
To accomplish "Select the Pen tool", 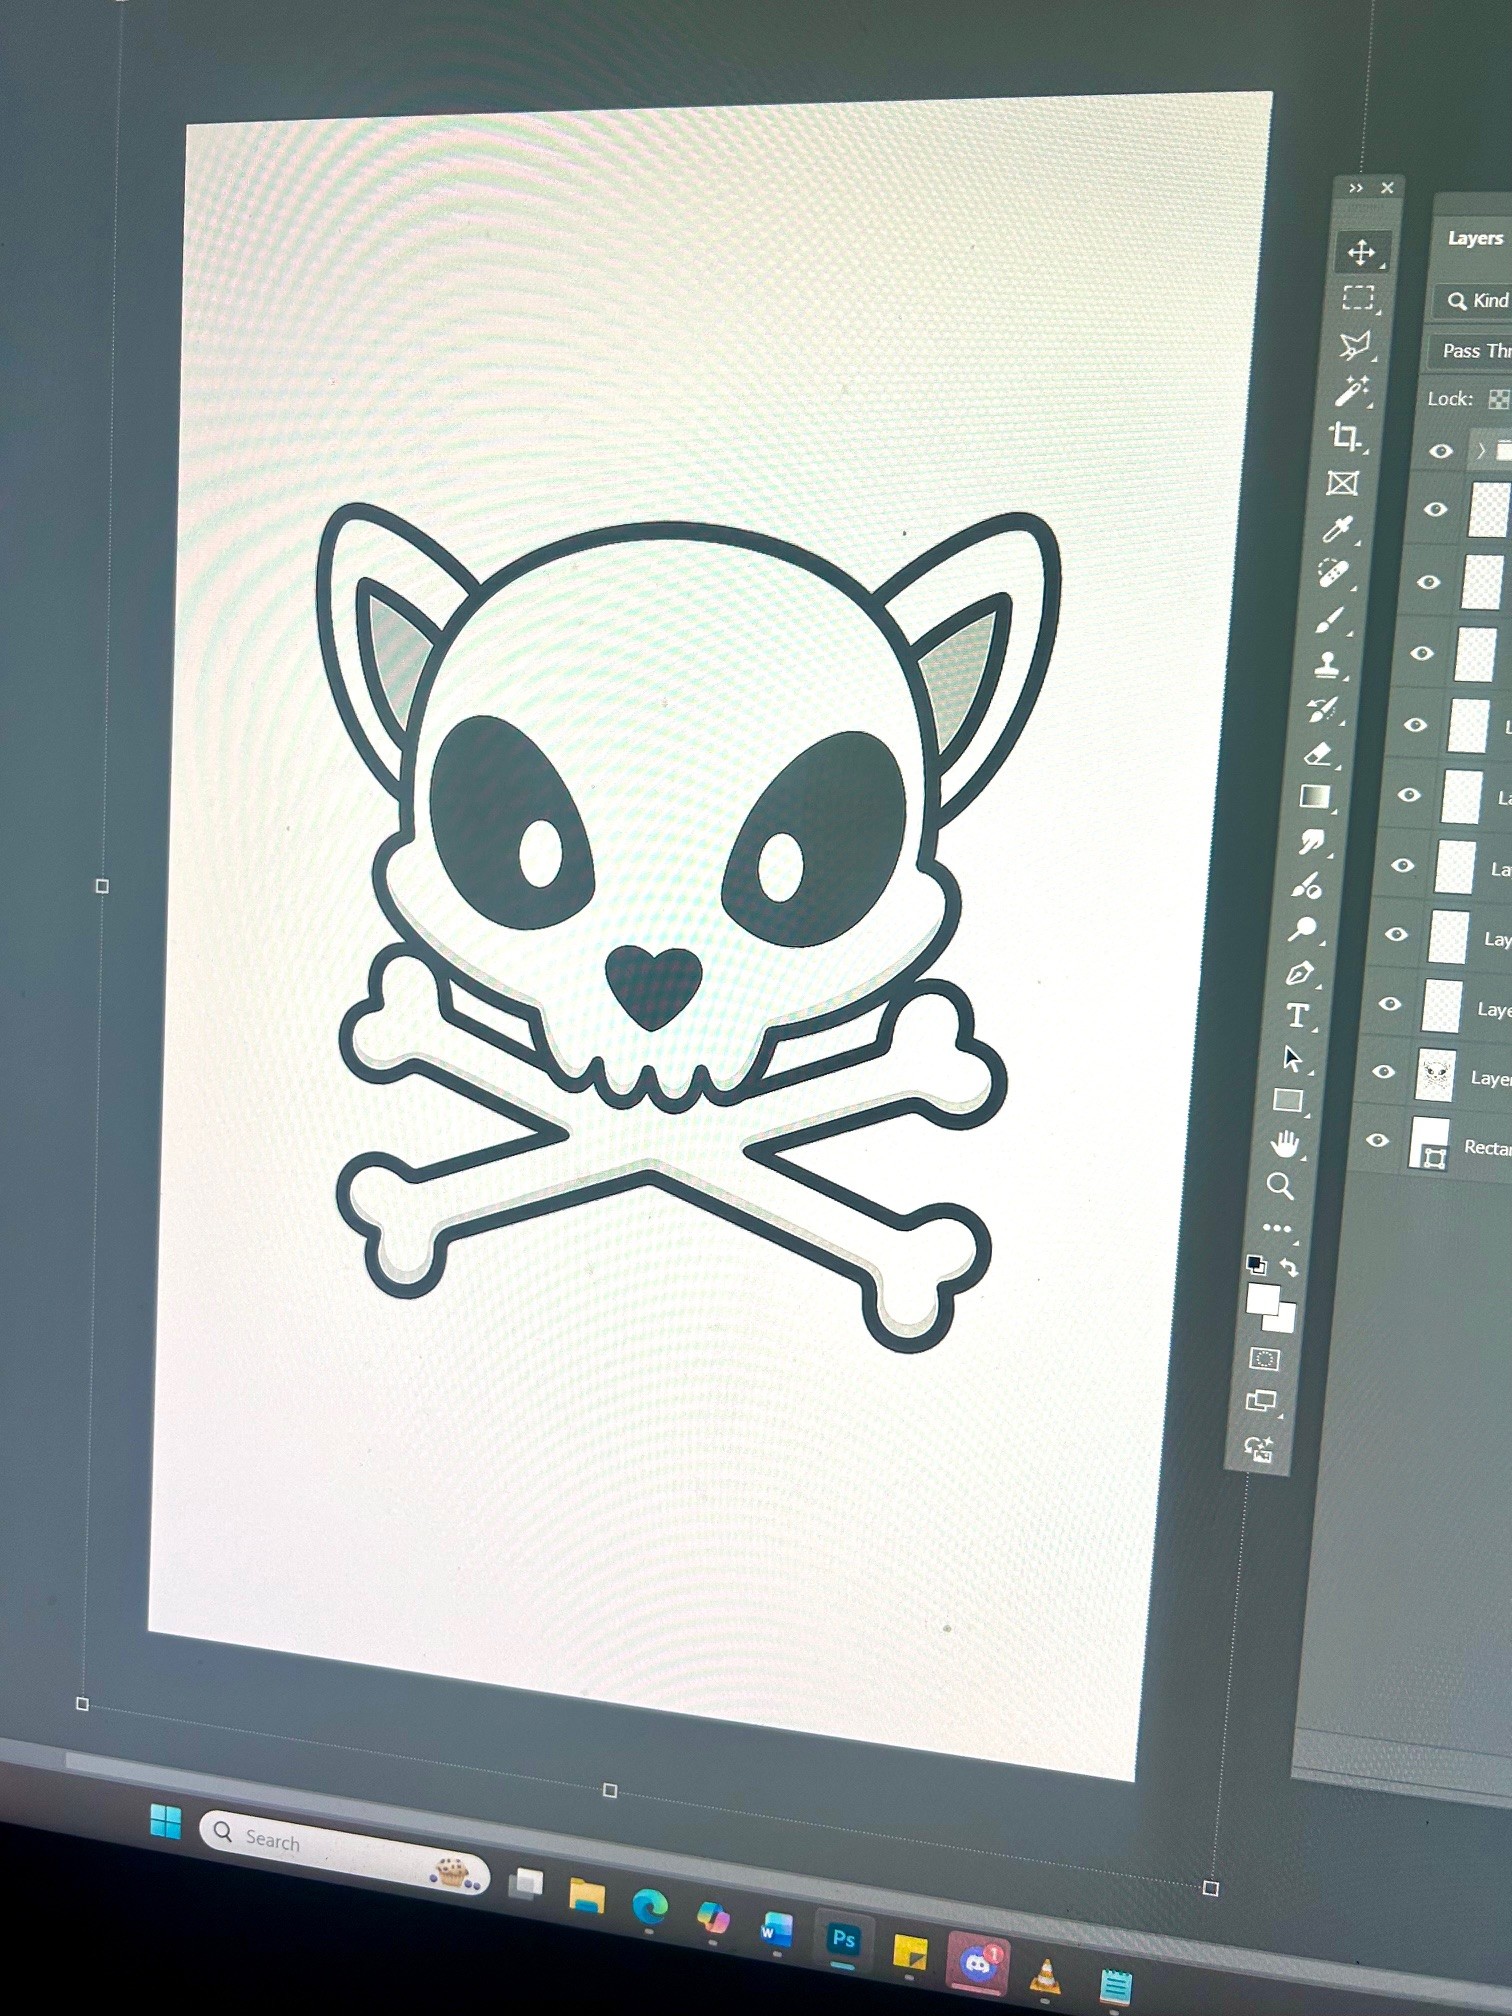I will pos(1300,973).
